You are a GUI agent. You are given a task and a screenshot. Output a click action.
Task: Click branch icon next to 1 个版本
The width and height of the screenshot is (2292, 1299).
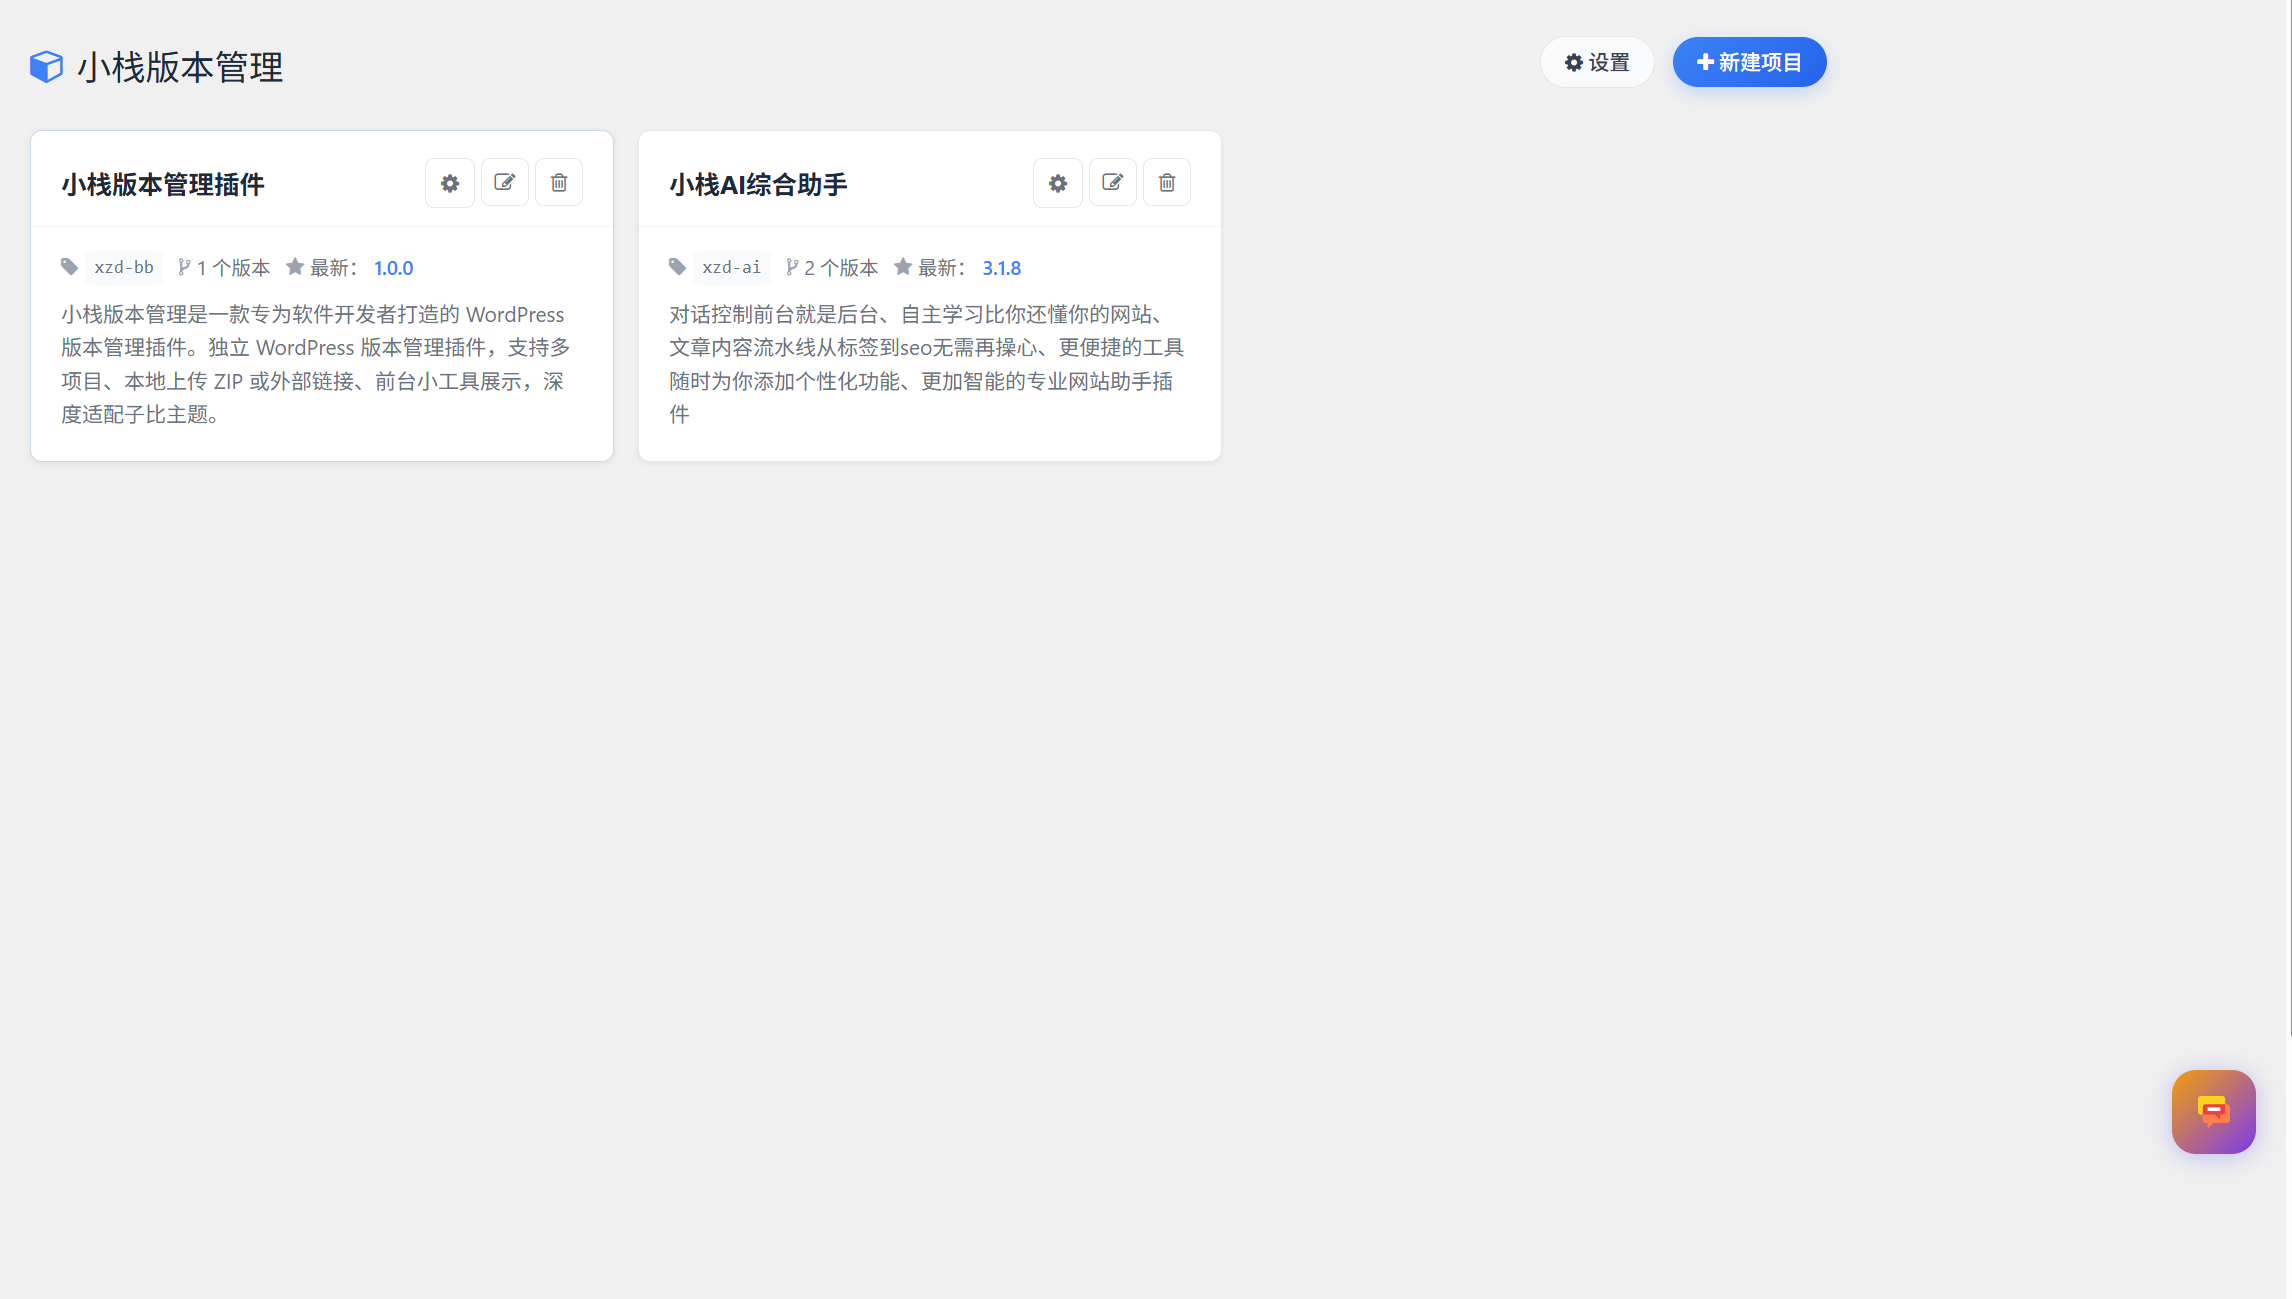184,267
